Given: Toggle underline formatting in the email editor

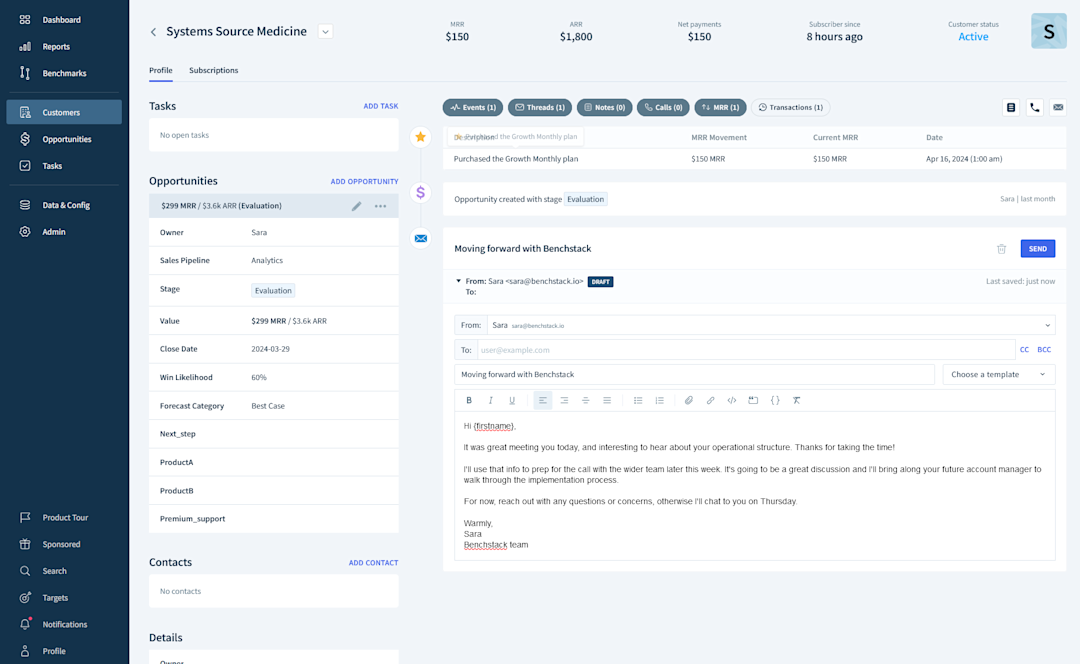Looking at the screenshot, I should pyautogui.click(x=512, y=400).
